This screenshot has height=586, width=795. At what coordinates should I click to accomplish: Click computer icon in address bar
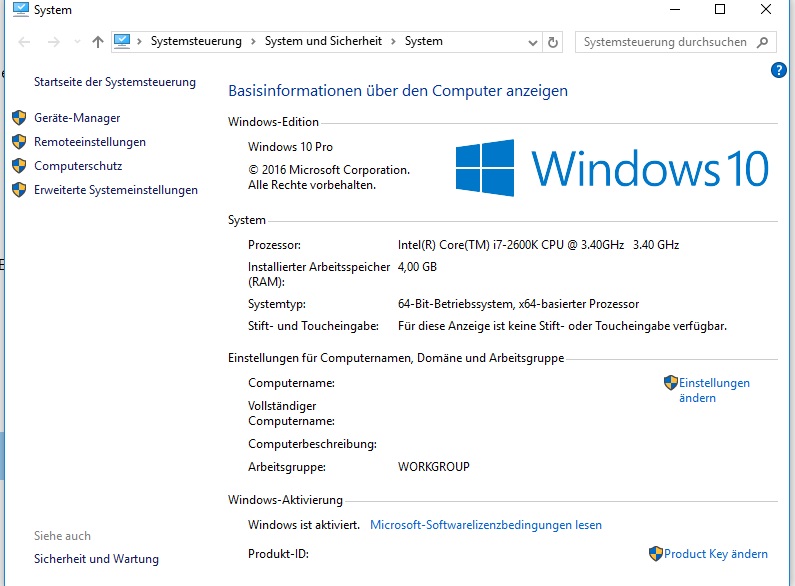click(x=122, y=41)
